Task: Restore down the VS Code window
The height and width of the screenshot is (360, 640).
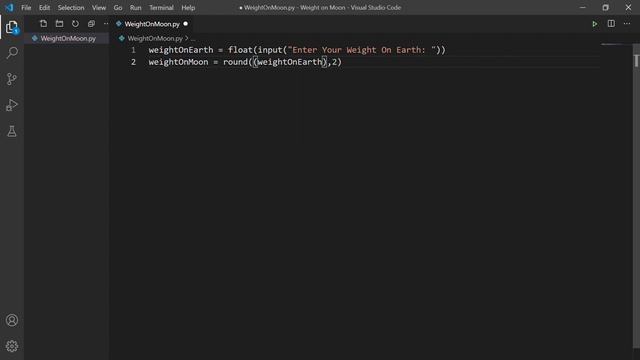Action: tap(605, 7)
